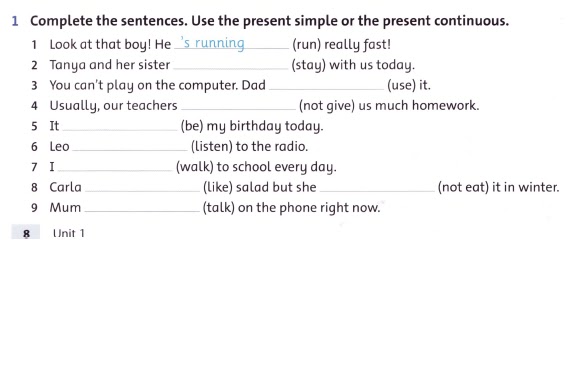572x384 pixels.
Task: Click the hint word '(listen)'
Action: tap(212, 147)
